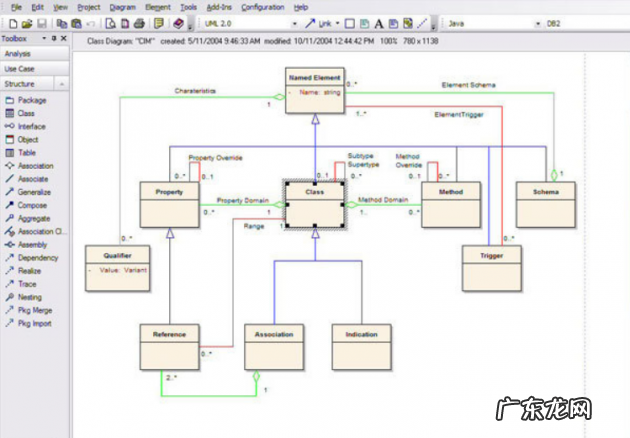Pick the Nesting connector tool
630x438 pixels.
click(x=30, y=297)
